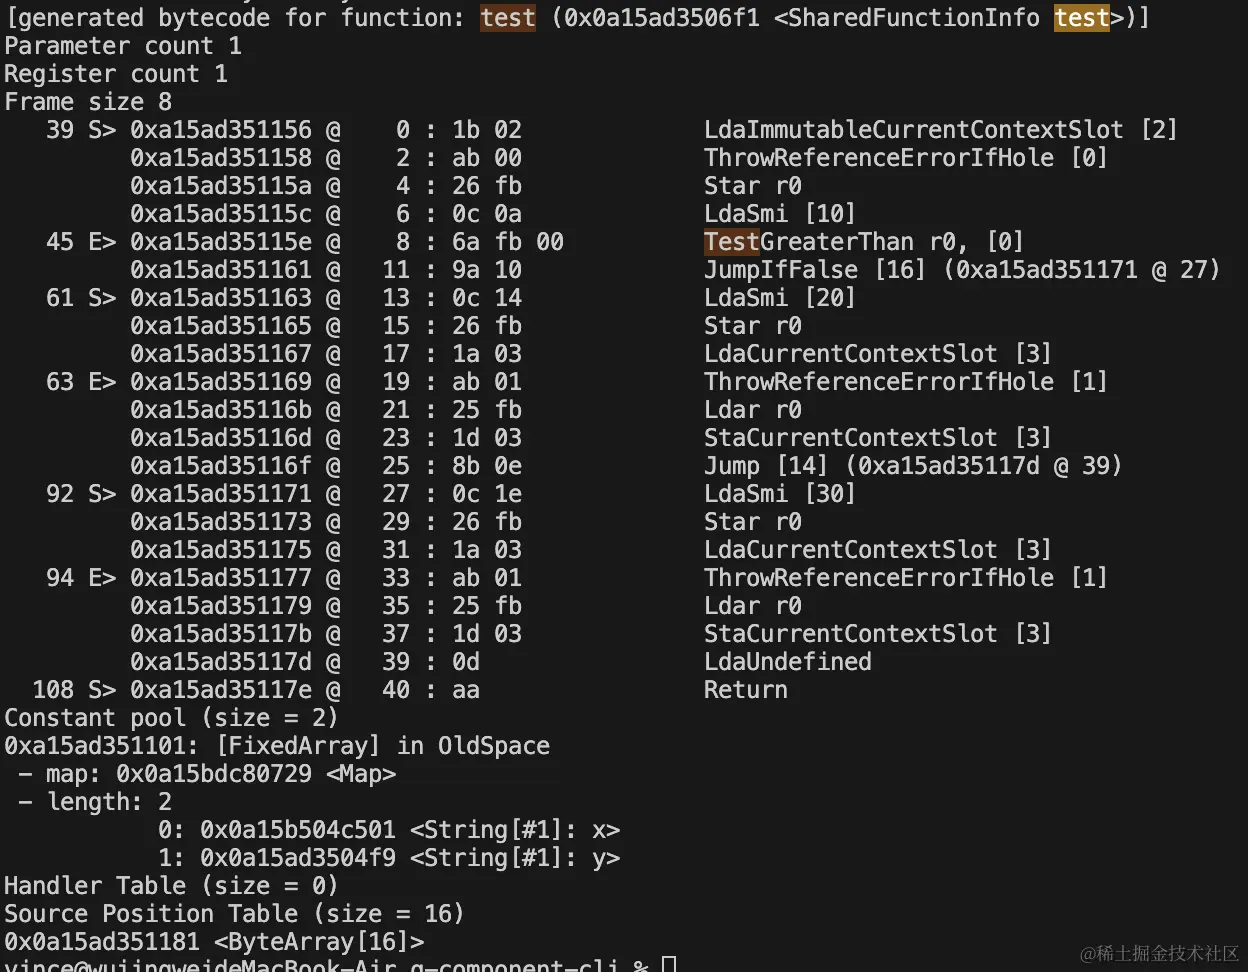The height and width of the screenshot is (972, 1248).
Task: Click the LdaImmutableCurrentContextSlot [2] instruction
Action: pyautogui.click(x=941, y=130)
